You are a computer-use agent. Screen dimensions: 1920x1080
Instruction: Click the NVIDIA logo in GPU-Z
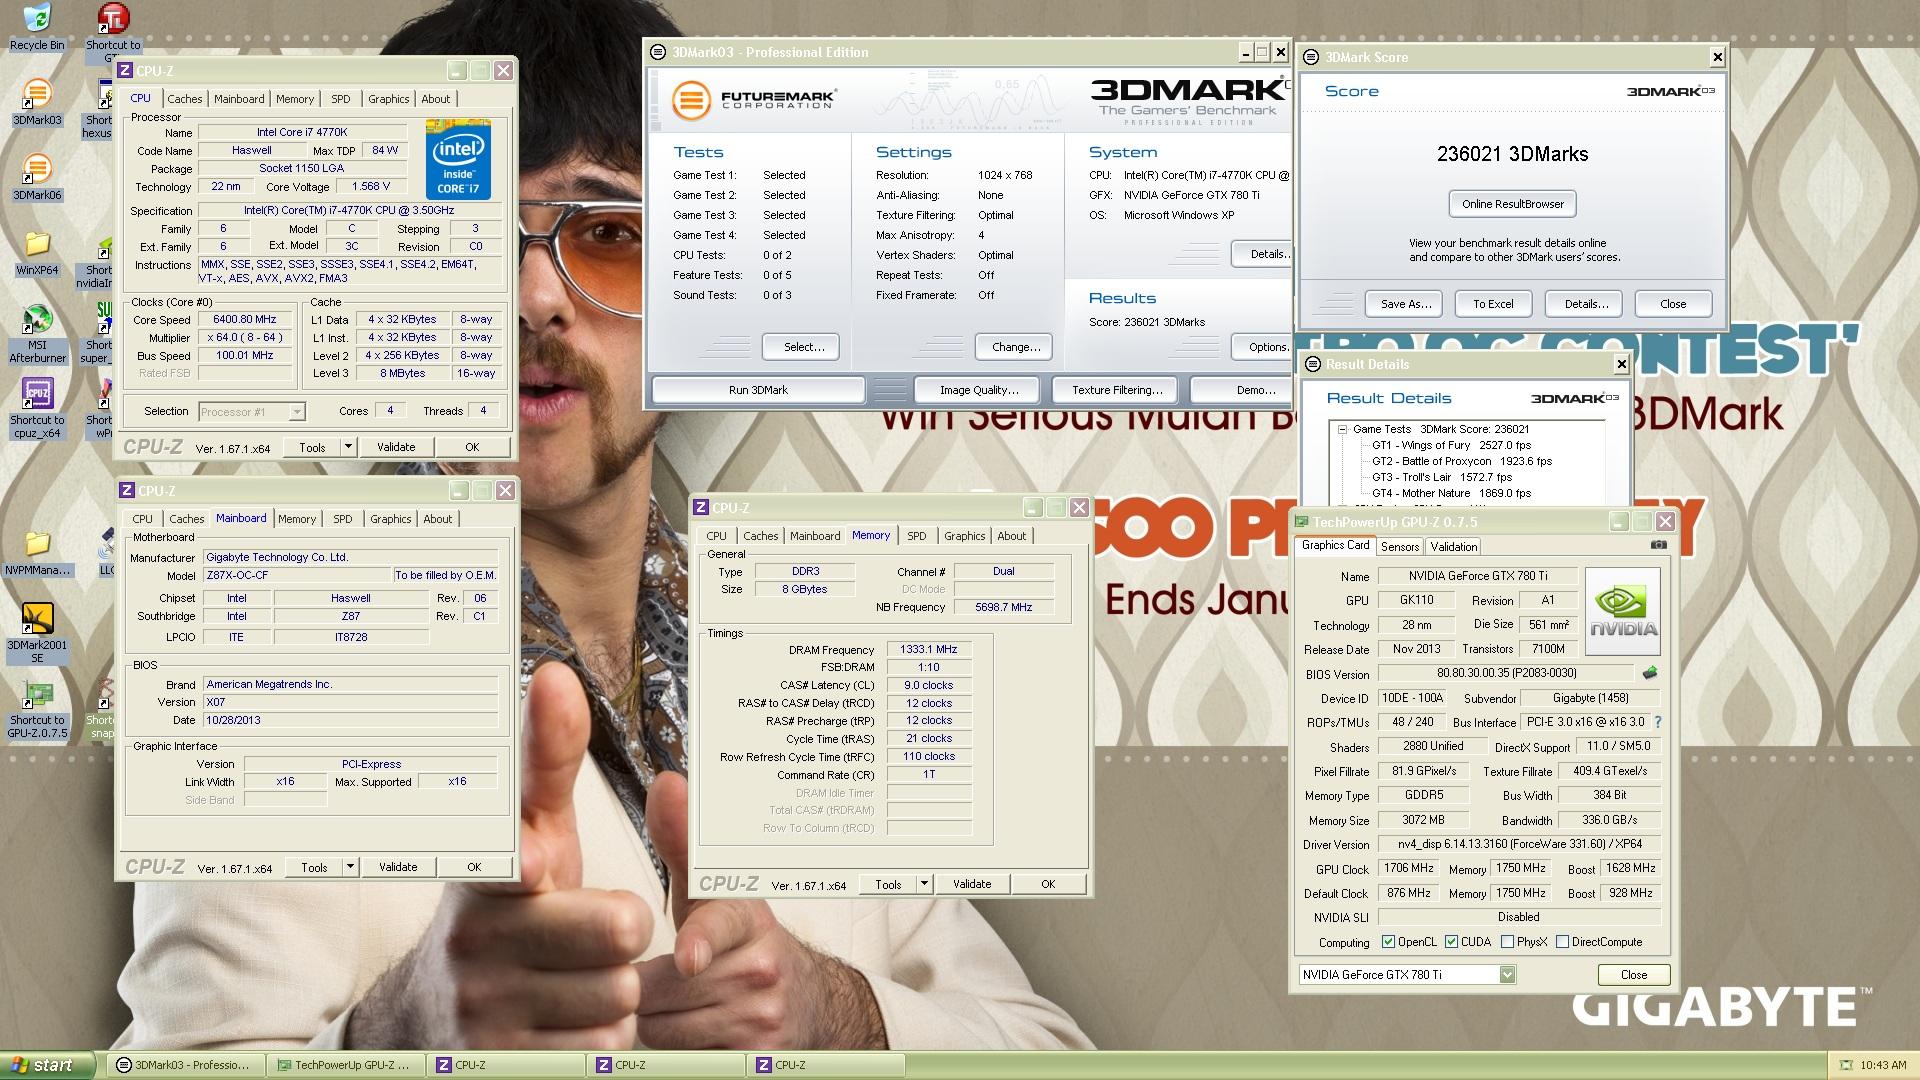click(1623, 612)
